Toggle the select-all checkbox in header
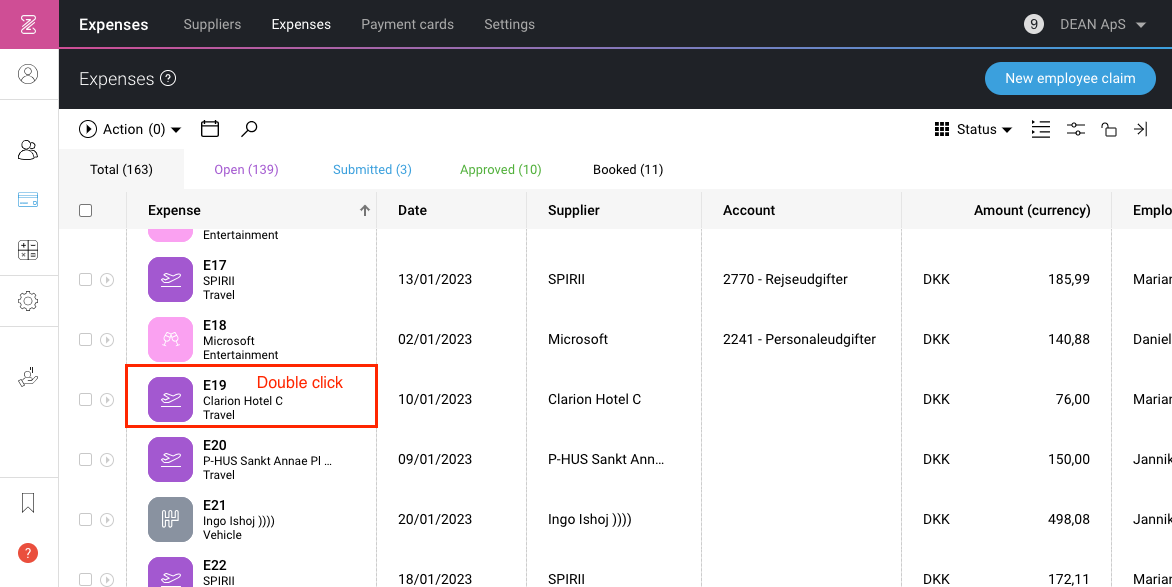Screen dimensions: 1172x587 [x=85, y=210]
